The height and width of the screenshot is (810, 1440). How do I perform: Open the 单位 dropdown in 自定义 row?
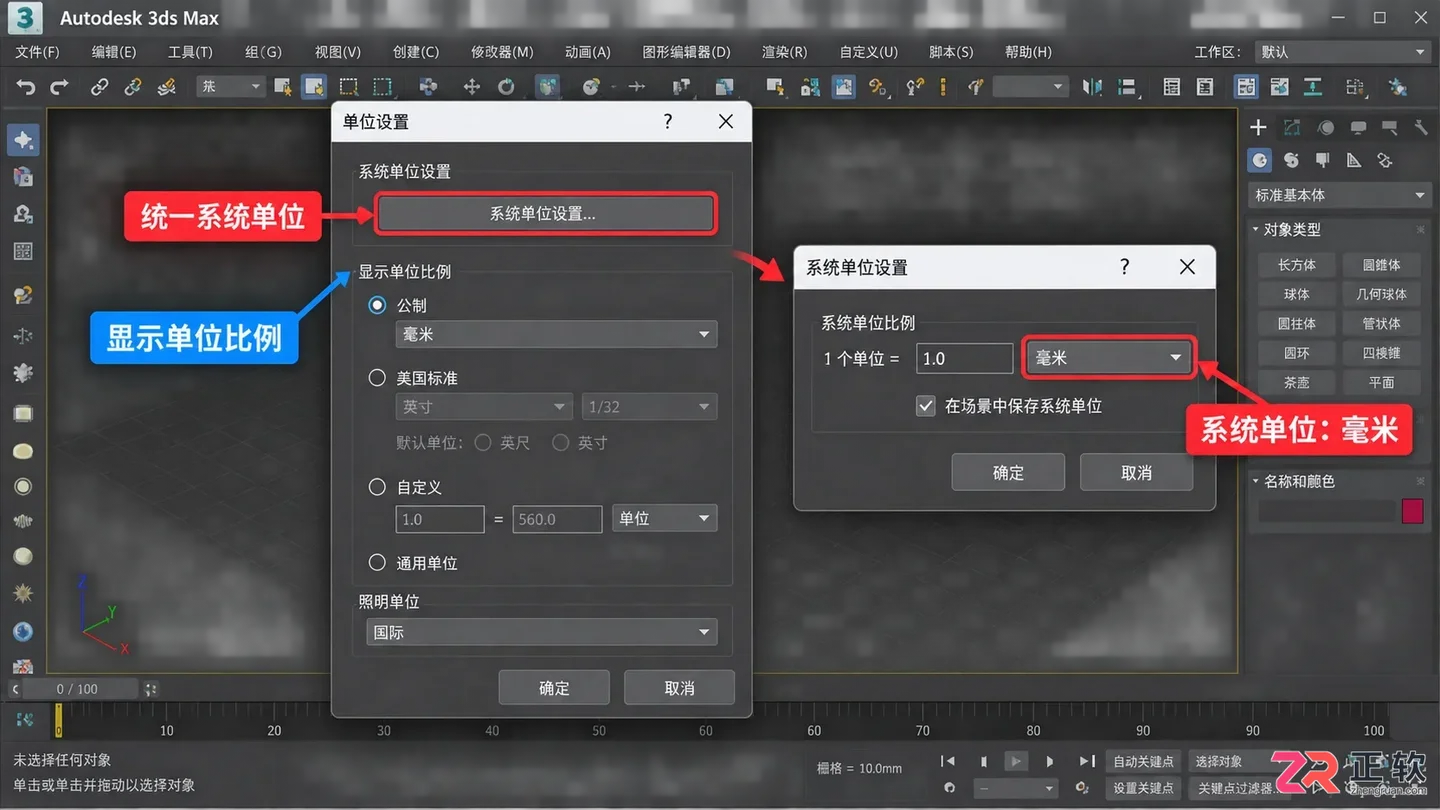664,518
